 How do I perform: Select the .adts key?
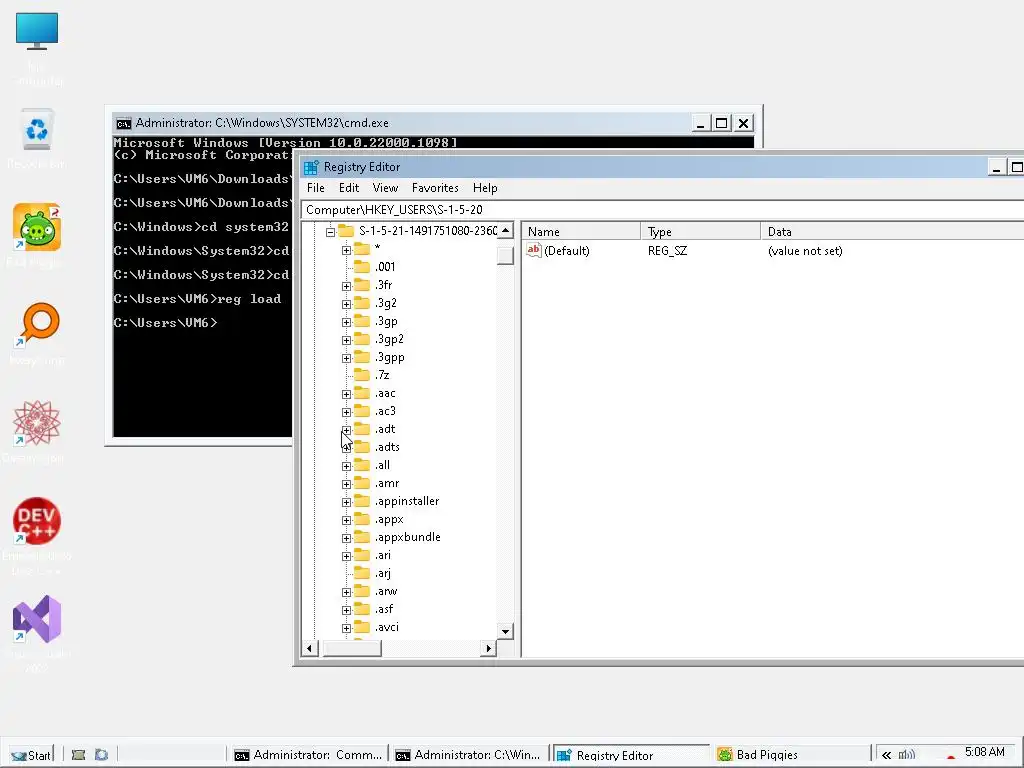point(387,447)
